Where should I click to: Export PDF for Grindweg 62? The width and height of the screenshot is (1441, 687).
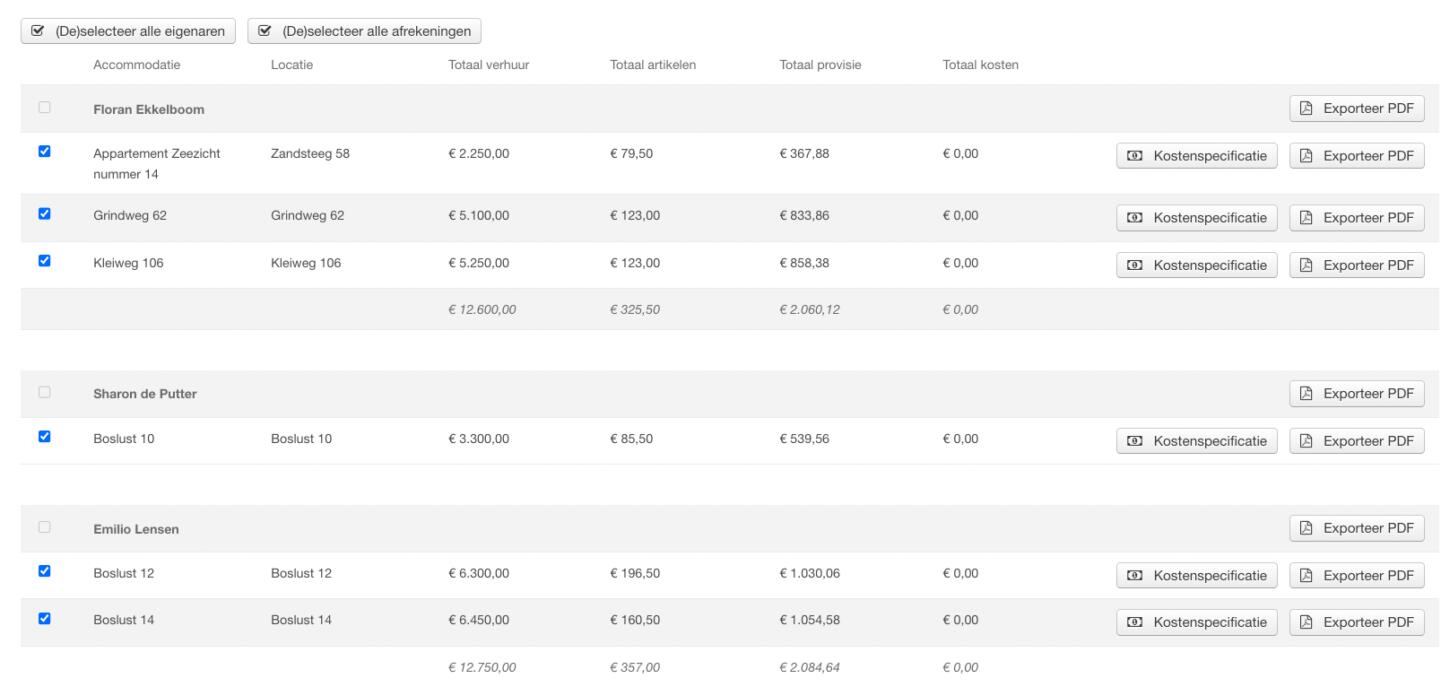[1356, 217]
